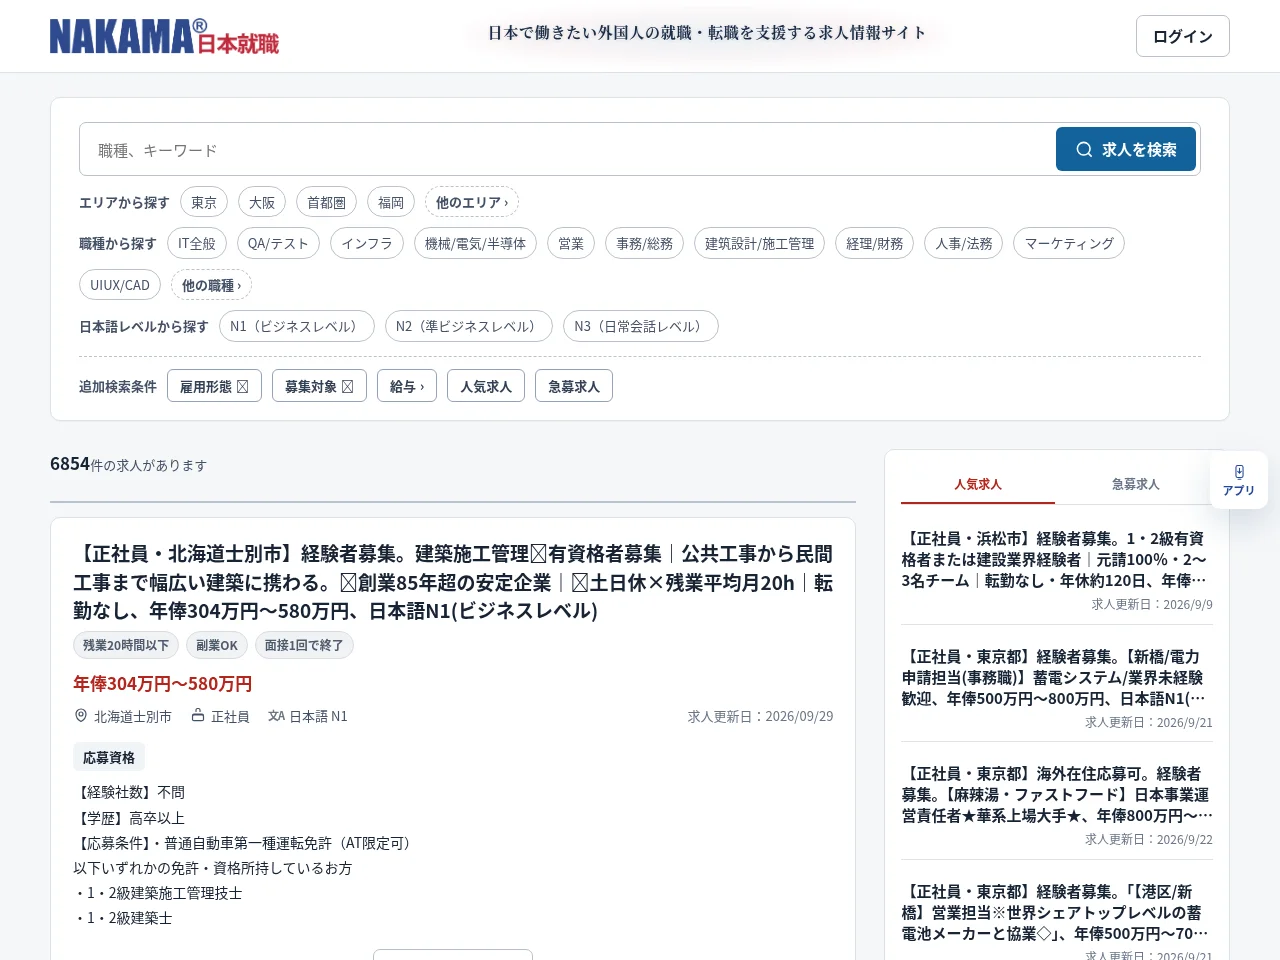Open the 麻辣湯・ファストフード popular job listing
Viewport: 1280px width, 960px height.
(x=1057, y=794)
